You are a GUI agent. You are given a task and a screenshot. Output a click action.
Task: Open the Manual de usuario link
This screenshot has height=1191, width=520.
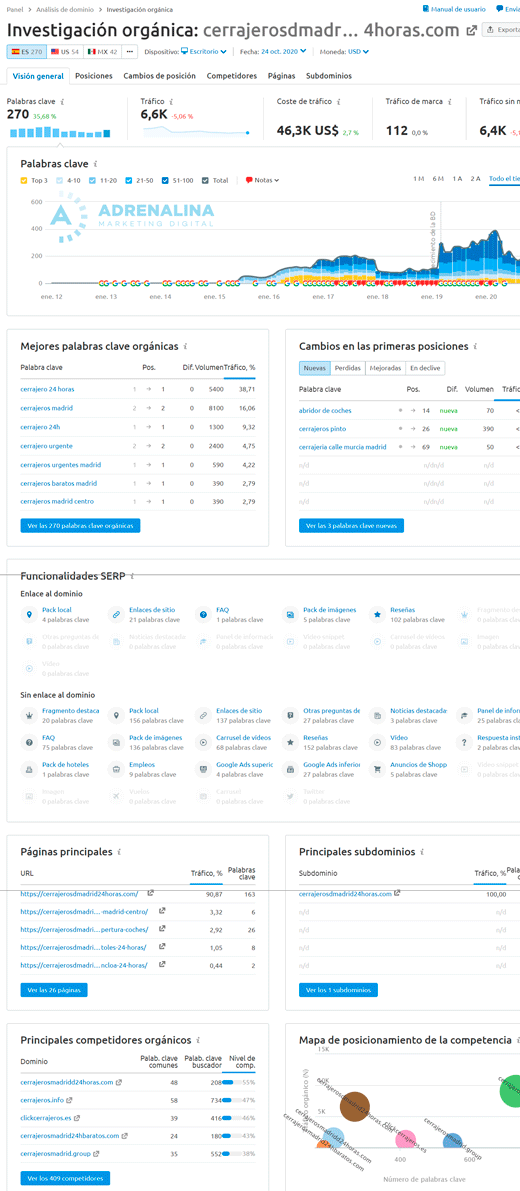click(454, 9)
